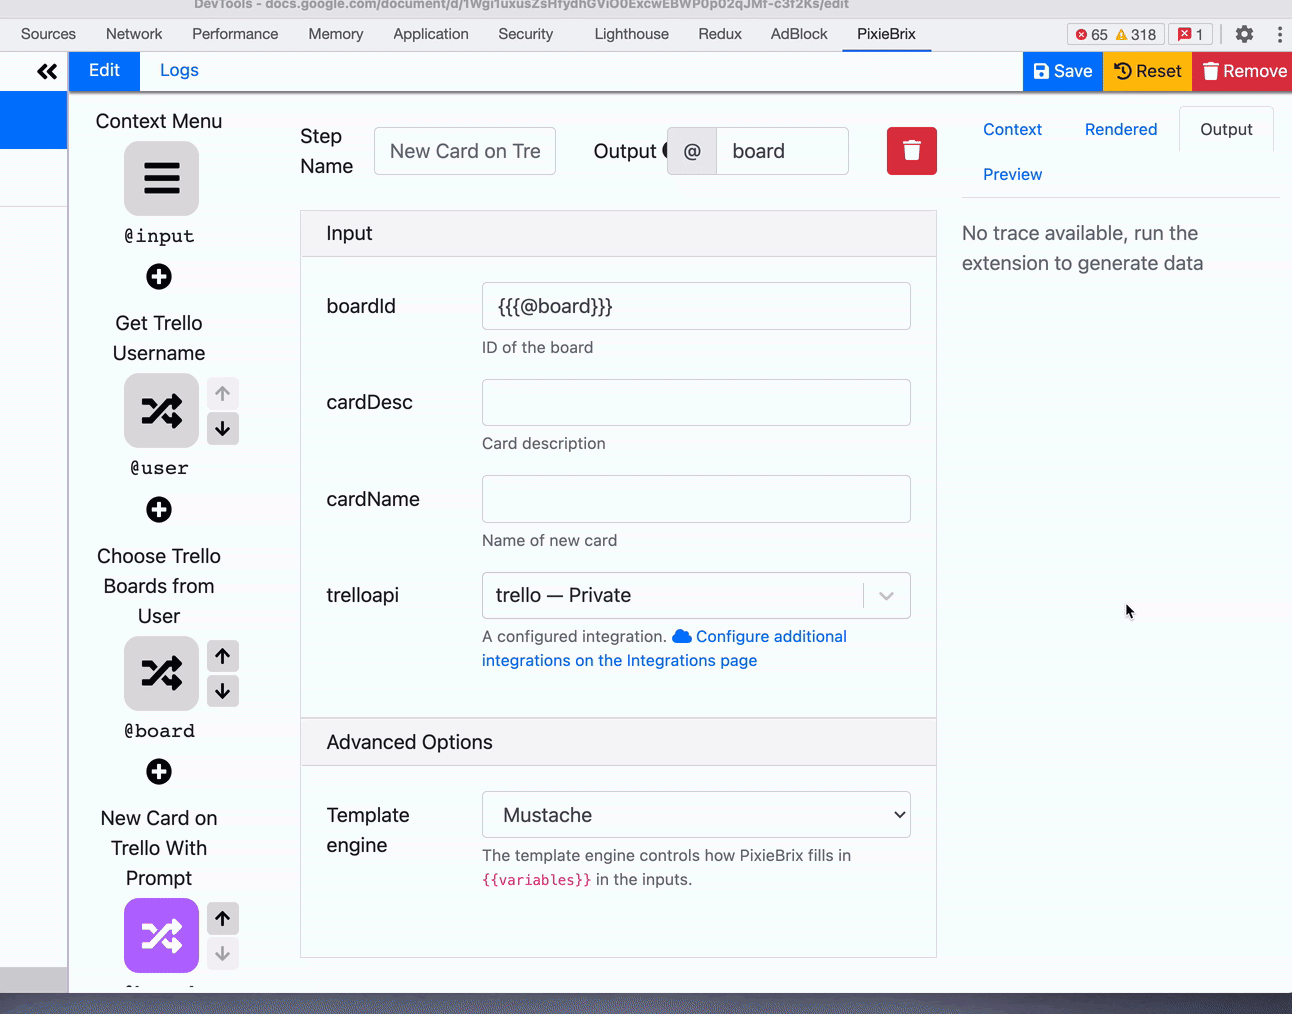Click the Advanced Options section header
The image size is (1292, 1014).
tap(618, 742)
